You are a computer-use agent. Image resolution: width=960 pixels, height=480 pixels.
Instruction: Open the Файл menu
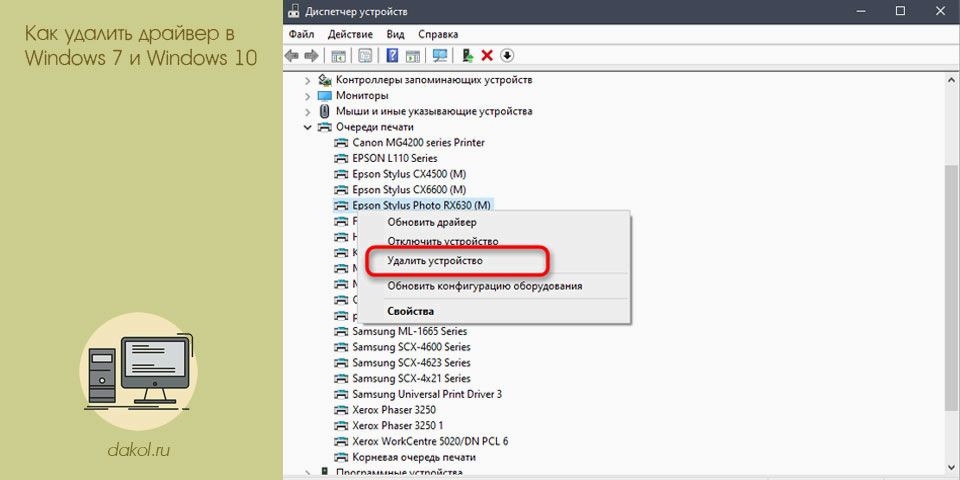click(x=301, y=34)
